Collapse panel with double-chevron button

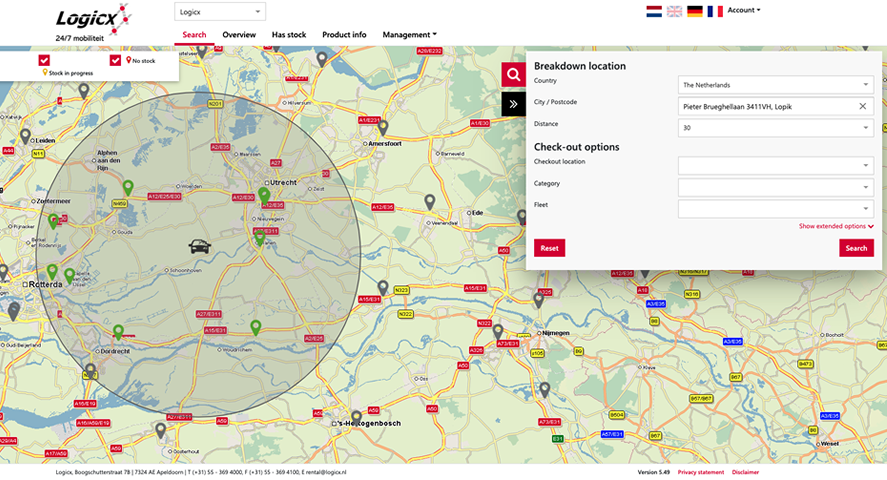click(x=513, y=103)
